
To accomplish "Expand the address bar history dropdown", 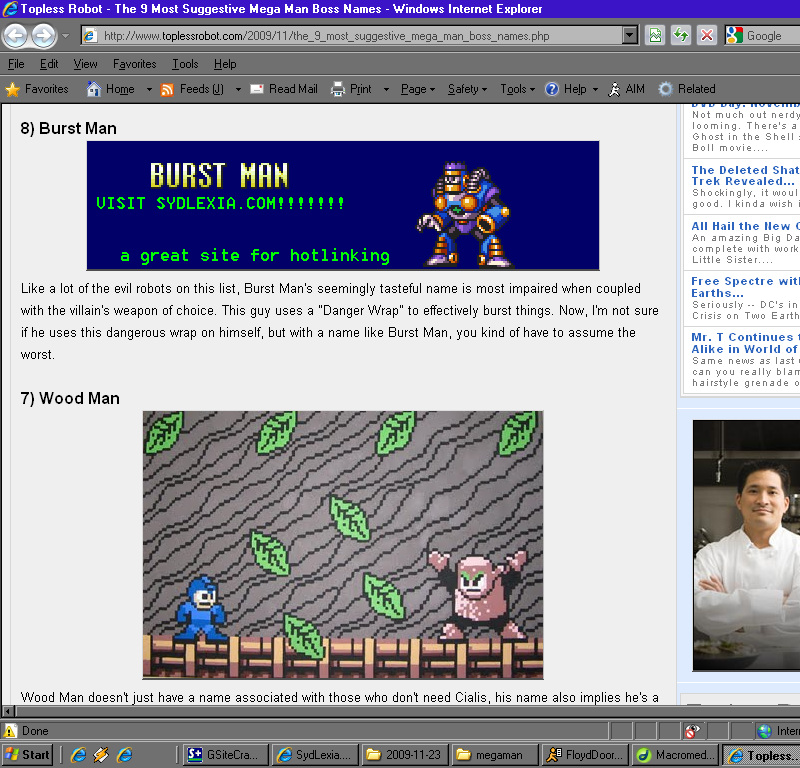I will [630, 36].
